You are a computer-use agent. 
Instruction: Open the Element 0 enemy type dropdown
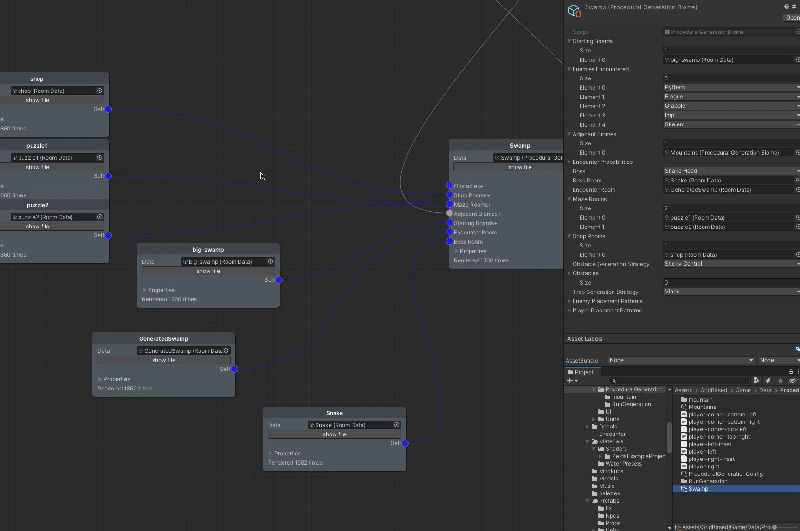point(730,88)
